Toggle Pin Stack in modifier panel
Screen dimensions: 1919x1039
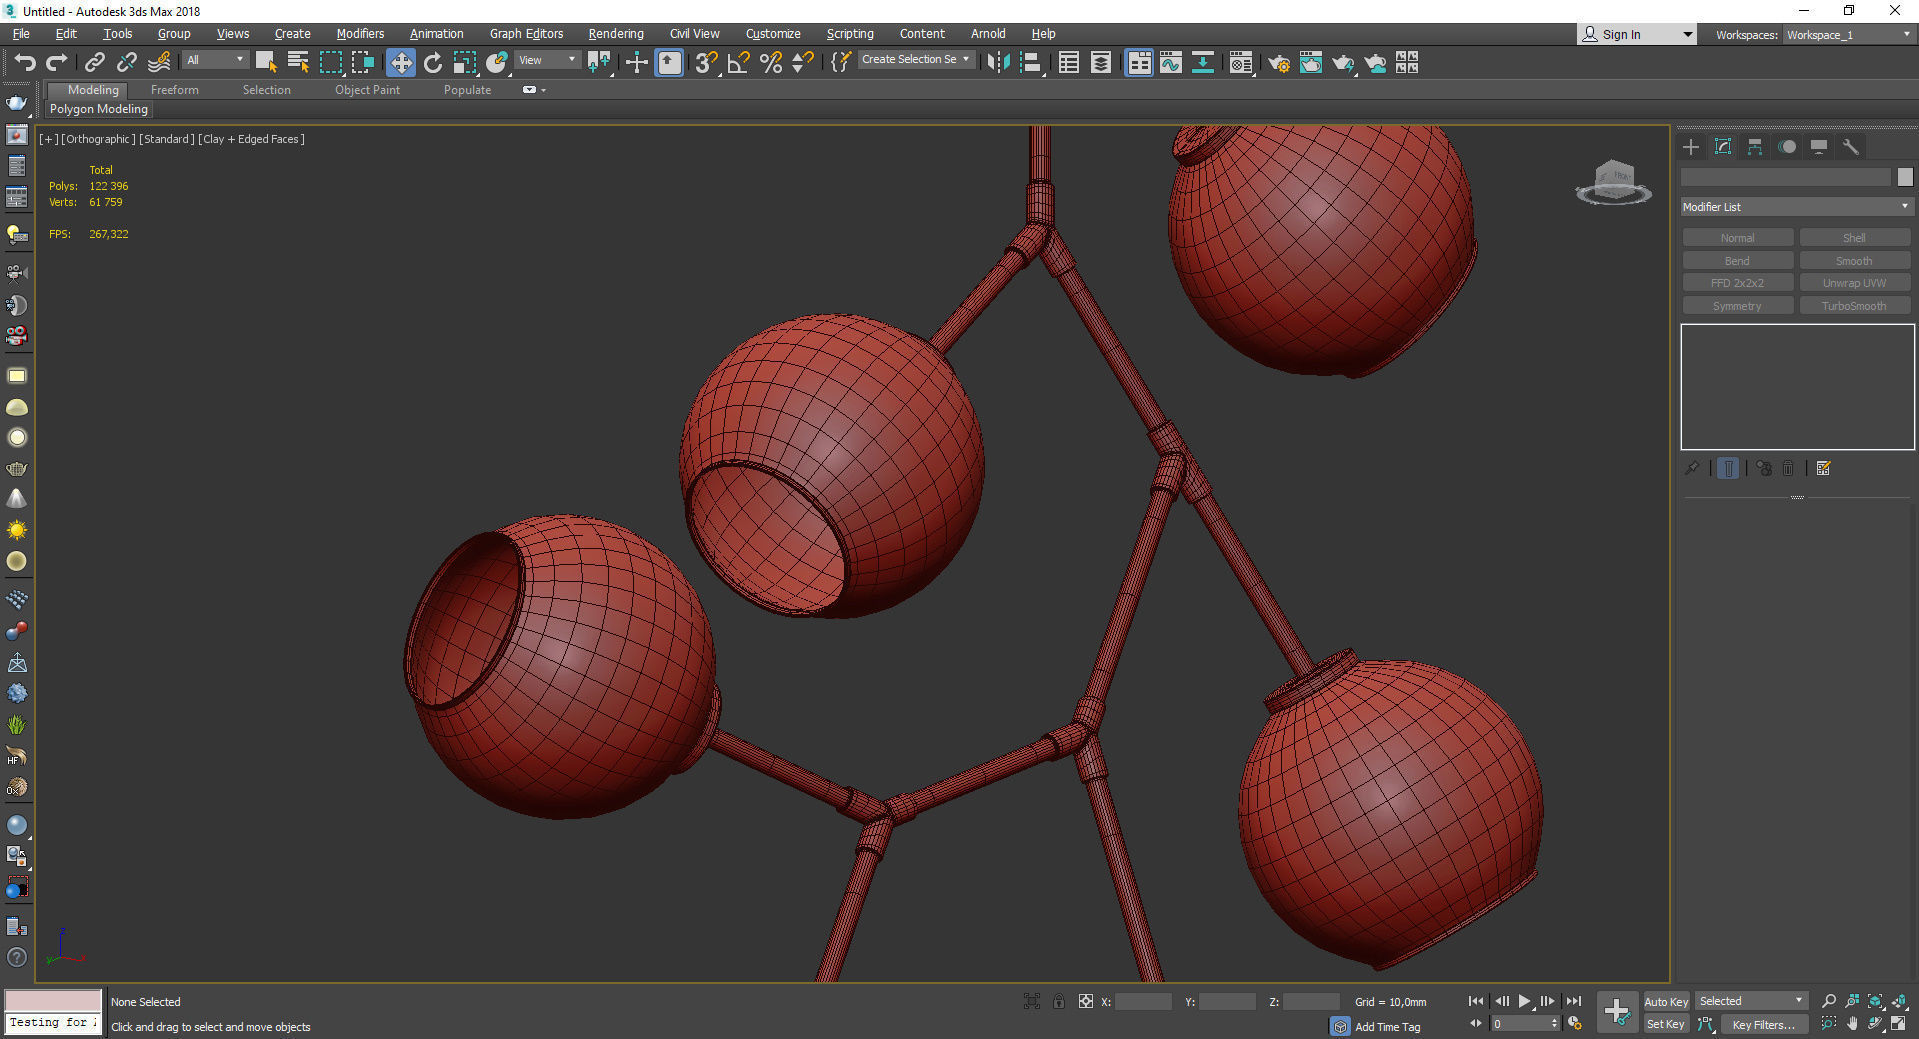point(1691,468)
